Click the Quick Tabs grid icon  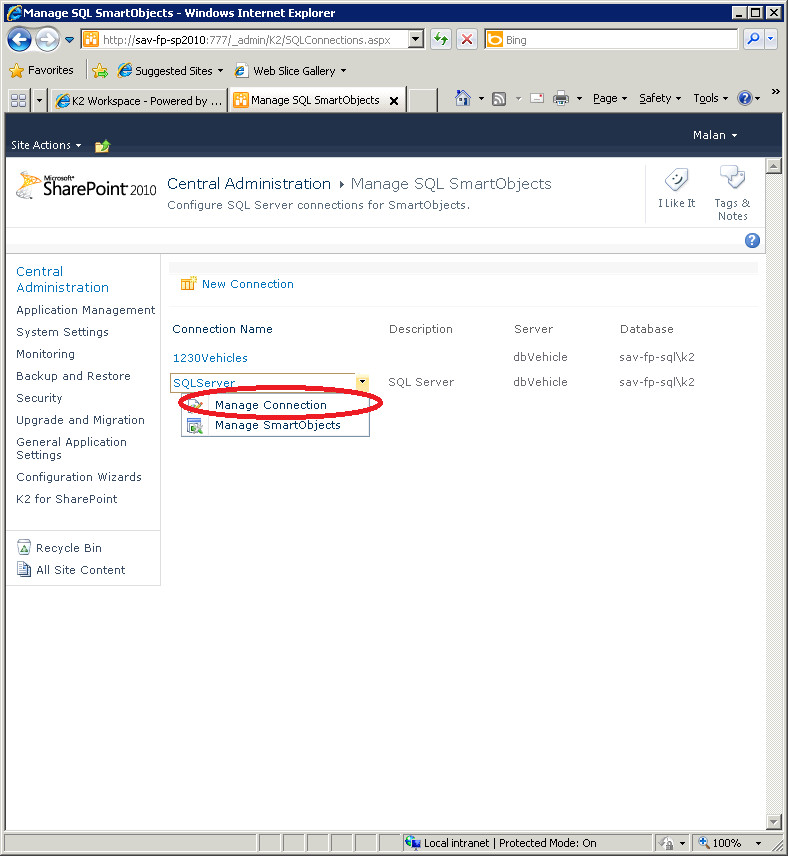(19, 100)
